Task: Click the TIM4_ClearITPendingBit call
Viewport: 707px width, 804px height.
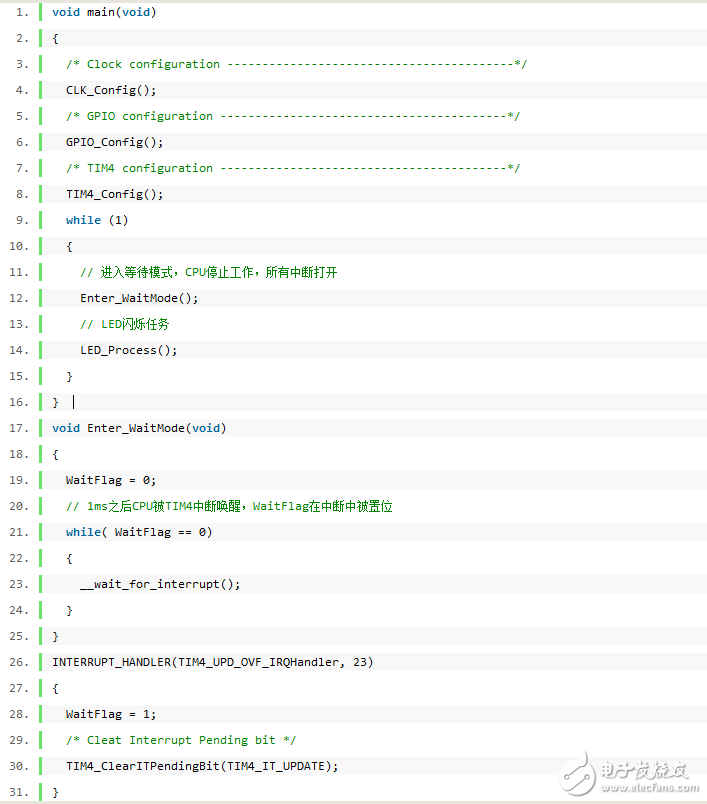Action: (202, 766)
